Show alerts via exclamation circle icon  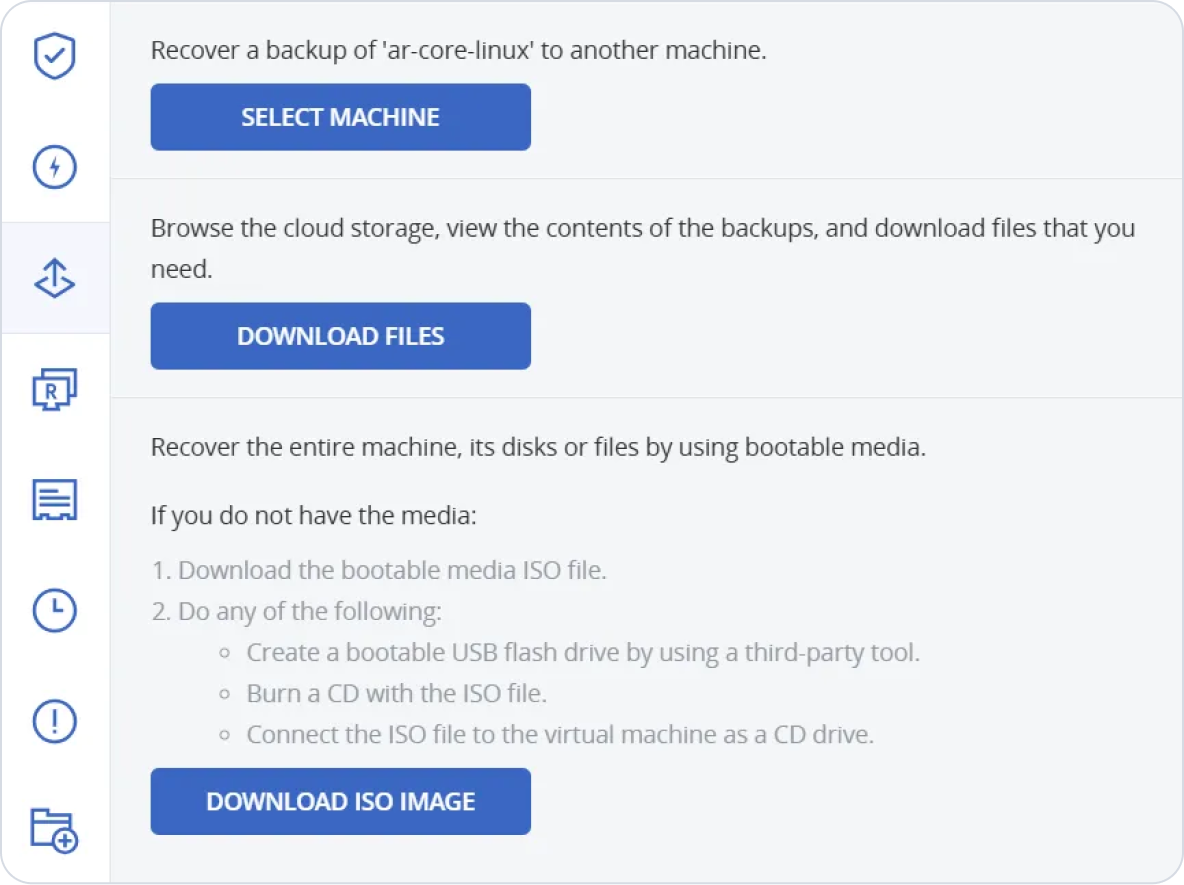(x=55, y=720)
